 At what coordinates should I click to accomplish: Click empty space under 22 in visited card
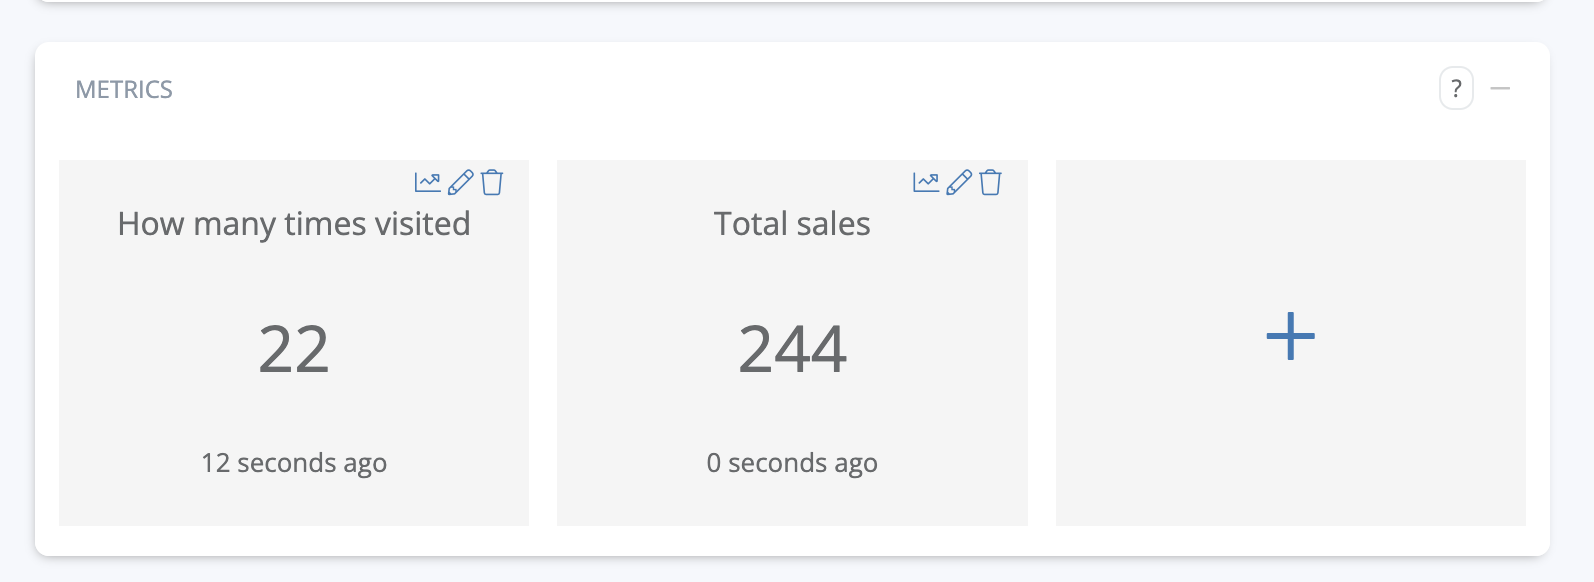[x=294, y=412]
